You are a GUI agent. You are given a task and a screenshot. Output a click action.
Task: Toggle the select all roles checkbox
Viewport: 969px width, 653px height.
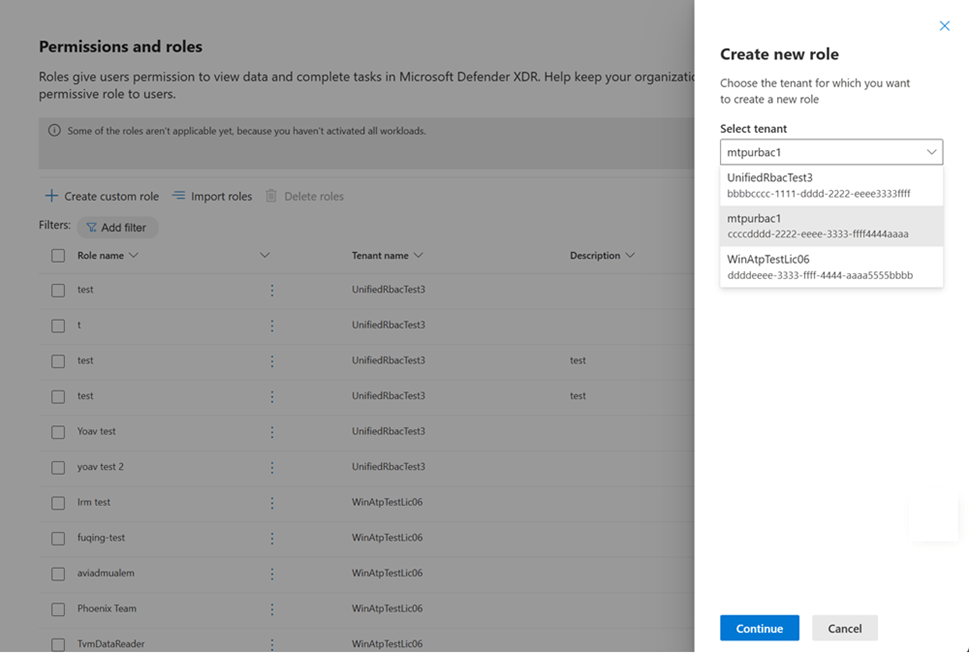(58, 256)
